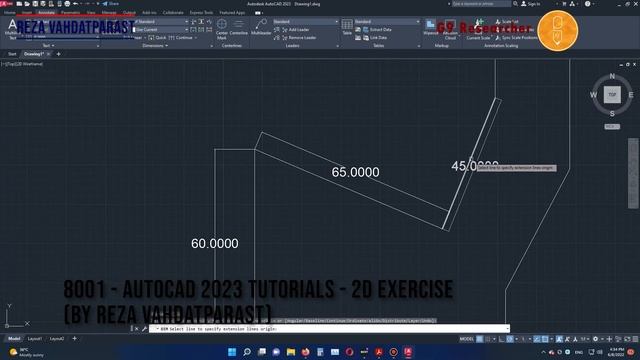This screenshot has width=640, height=360.
Task: Select the Centerline tool
Action: point(238,28)
